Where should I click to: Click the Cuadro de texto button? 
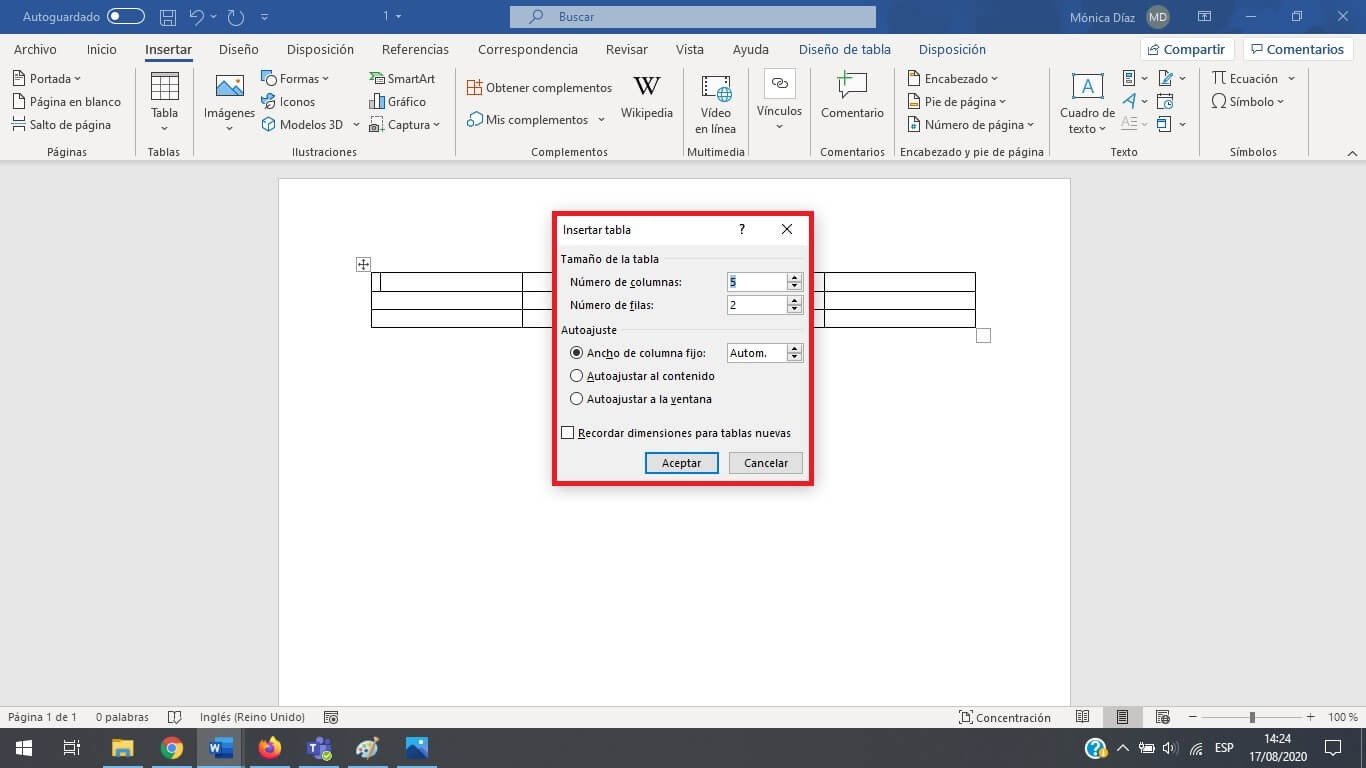point(1087,103)
